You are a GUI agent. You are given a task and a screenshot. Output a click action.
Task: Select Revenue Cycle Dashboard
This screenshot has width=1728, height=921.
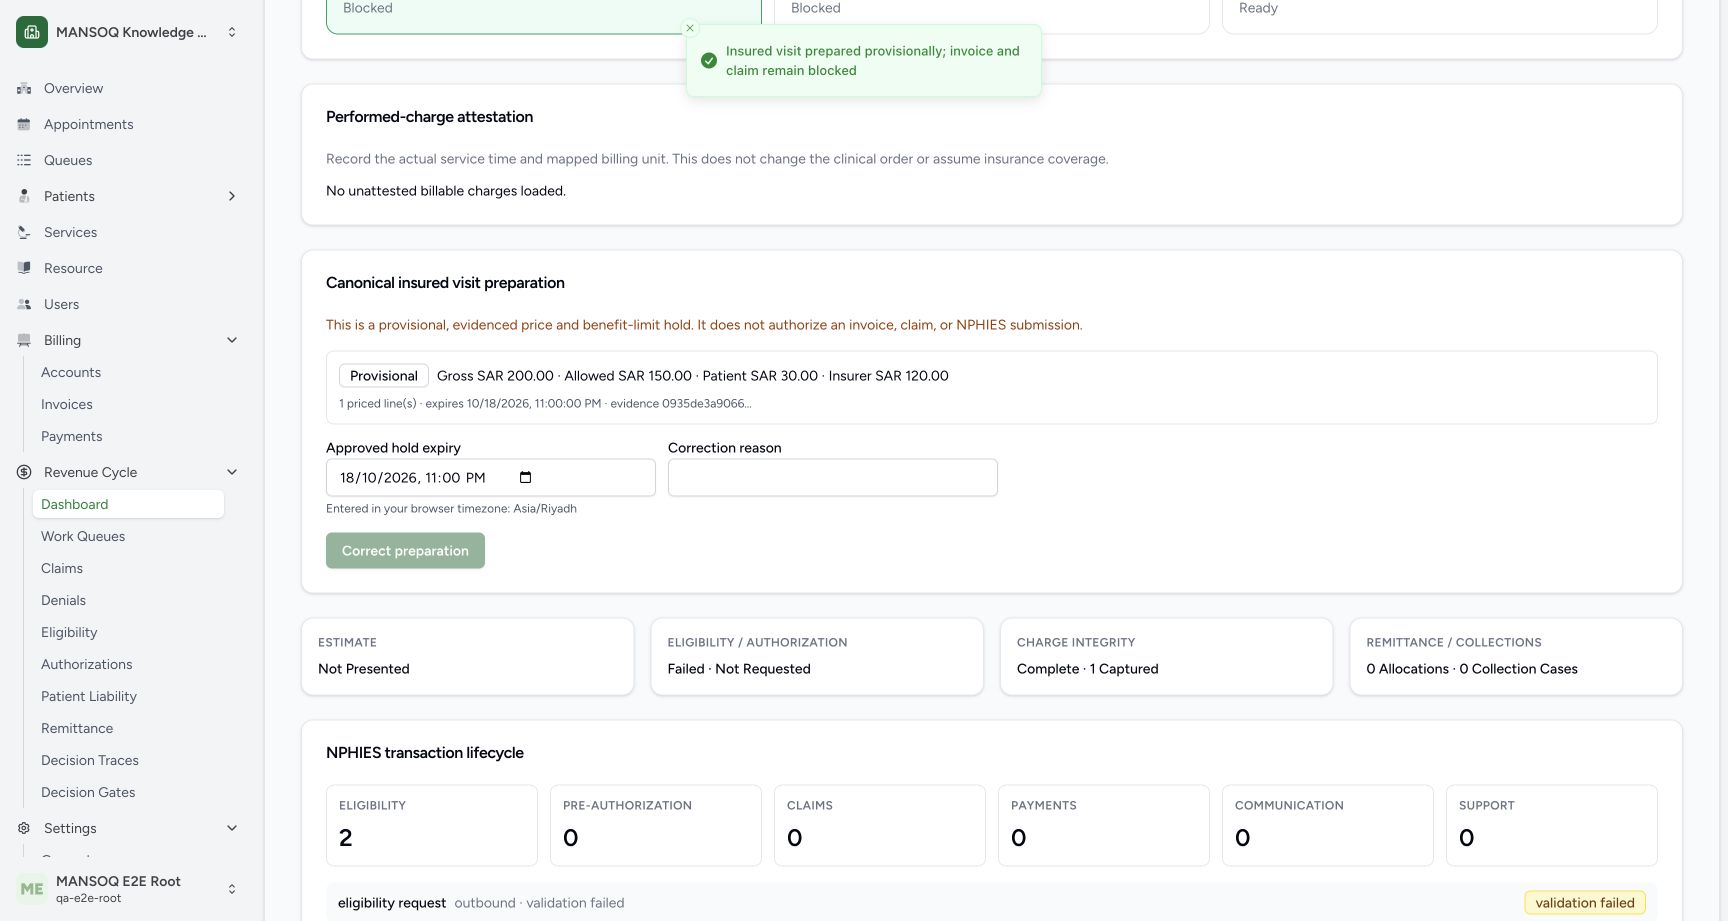point(128,504)
